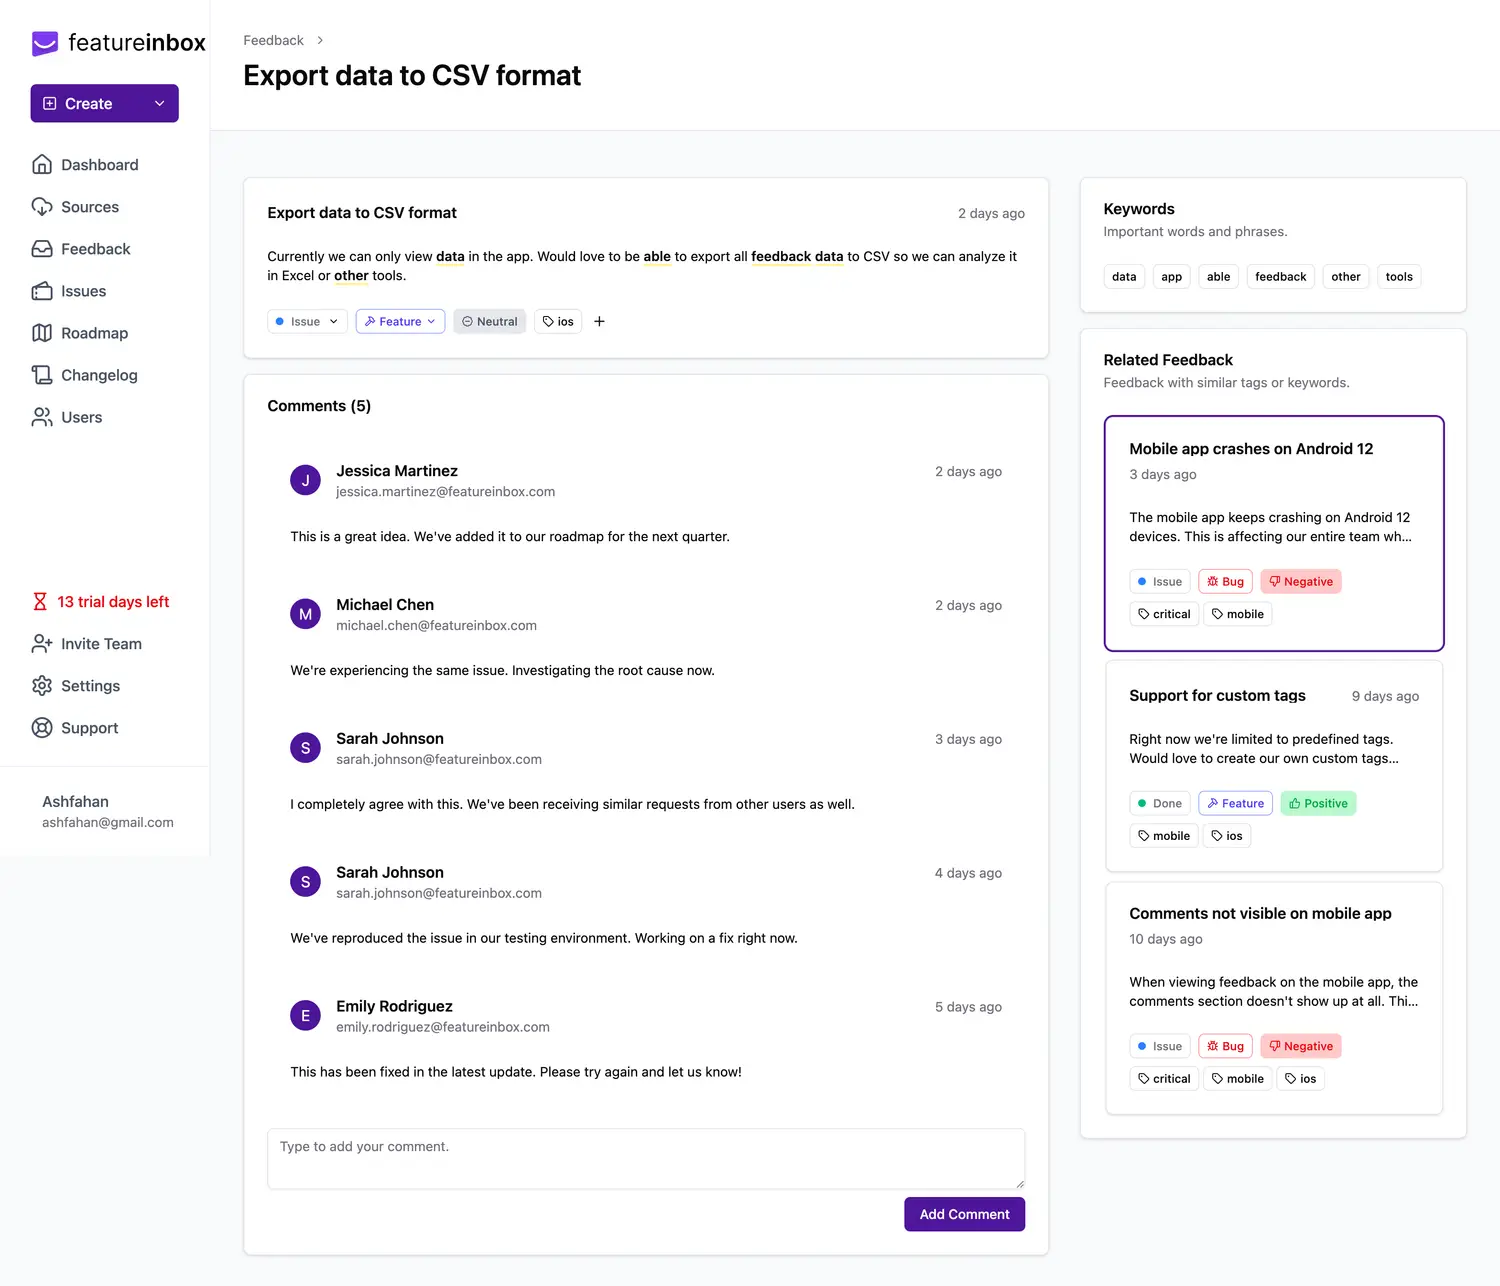Click the Issues briefcase icon
The height and width of the screenshot is (1286, 1500).
pyautogui.click(x=42, y=291)
